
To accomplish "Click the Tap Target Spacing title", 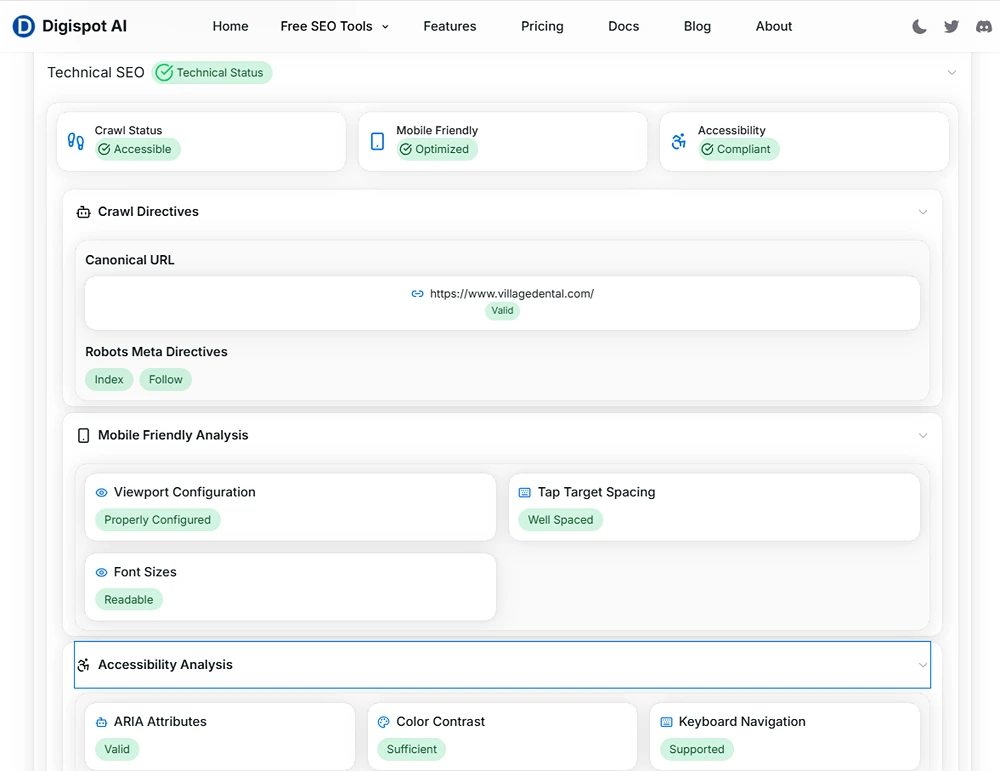I will click(x=596, y=492).
